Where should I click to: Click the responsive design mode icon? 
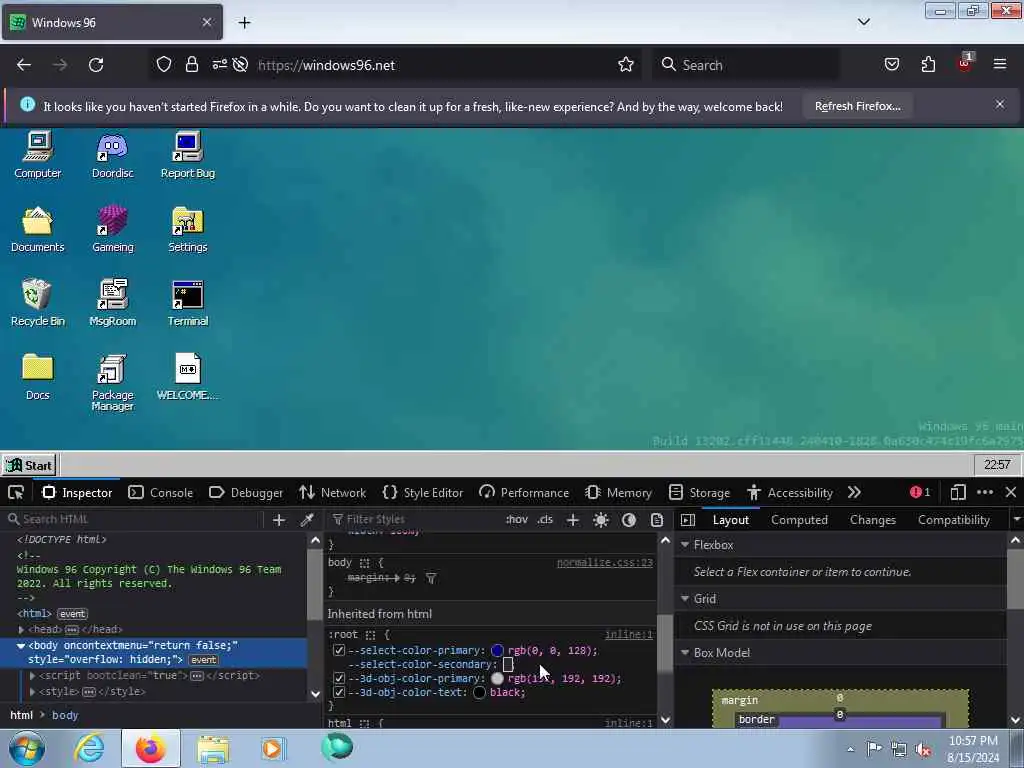958,492
